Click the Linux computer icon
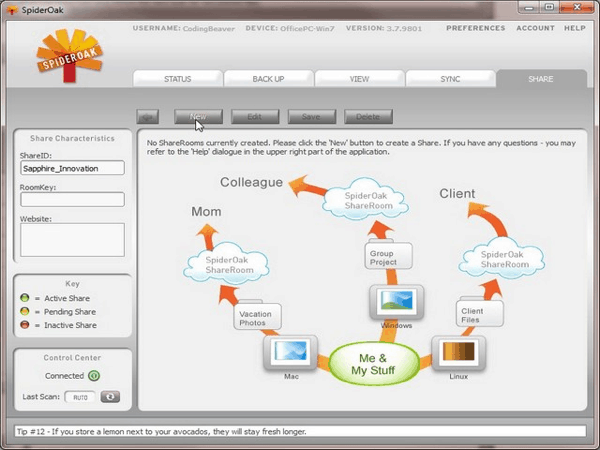This screenshot has width=600, height=450. [x=457, y=352]
